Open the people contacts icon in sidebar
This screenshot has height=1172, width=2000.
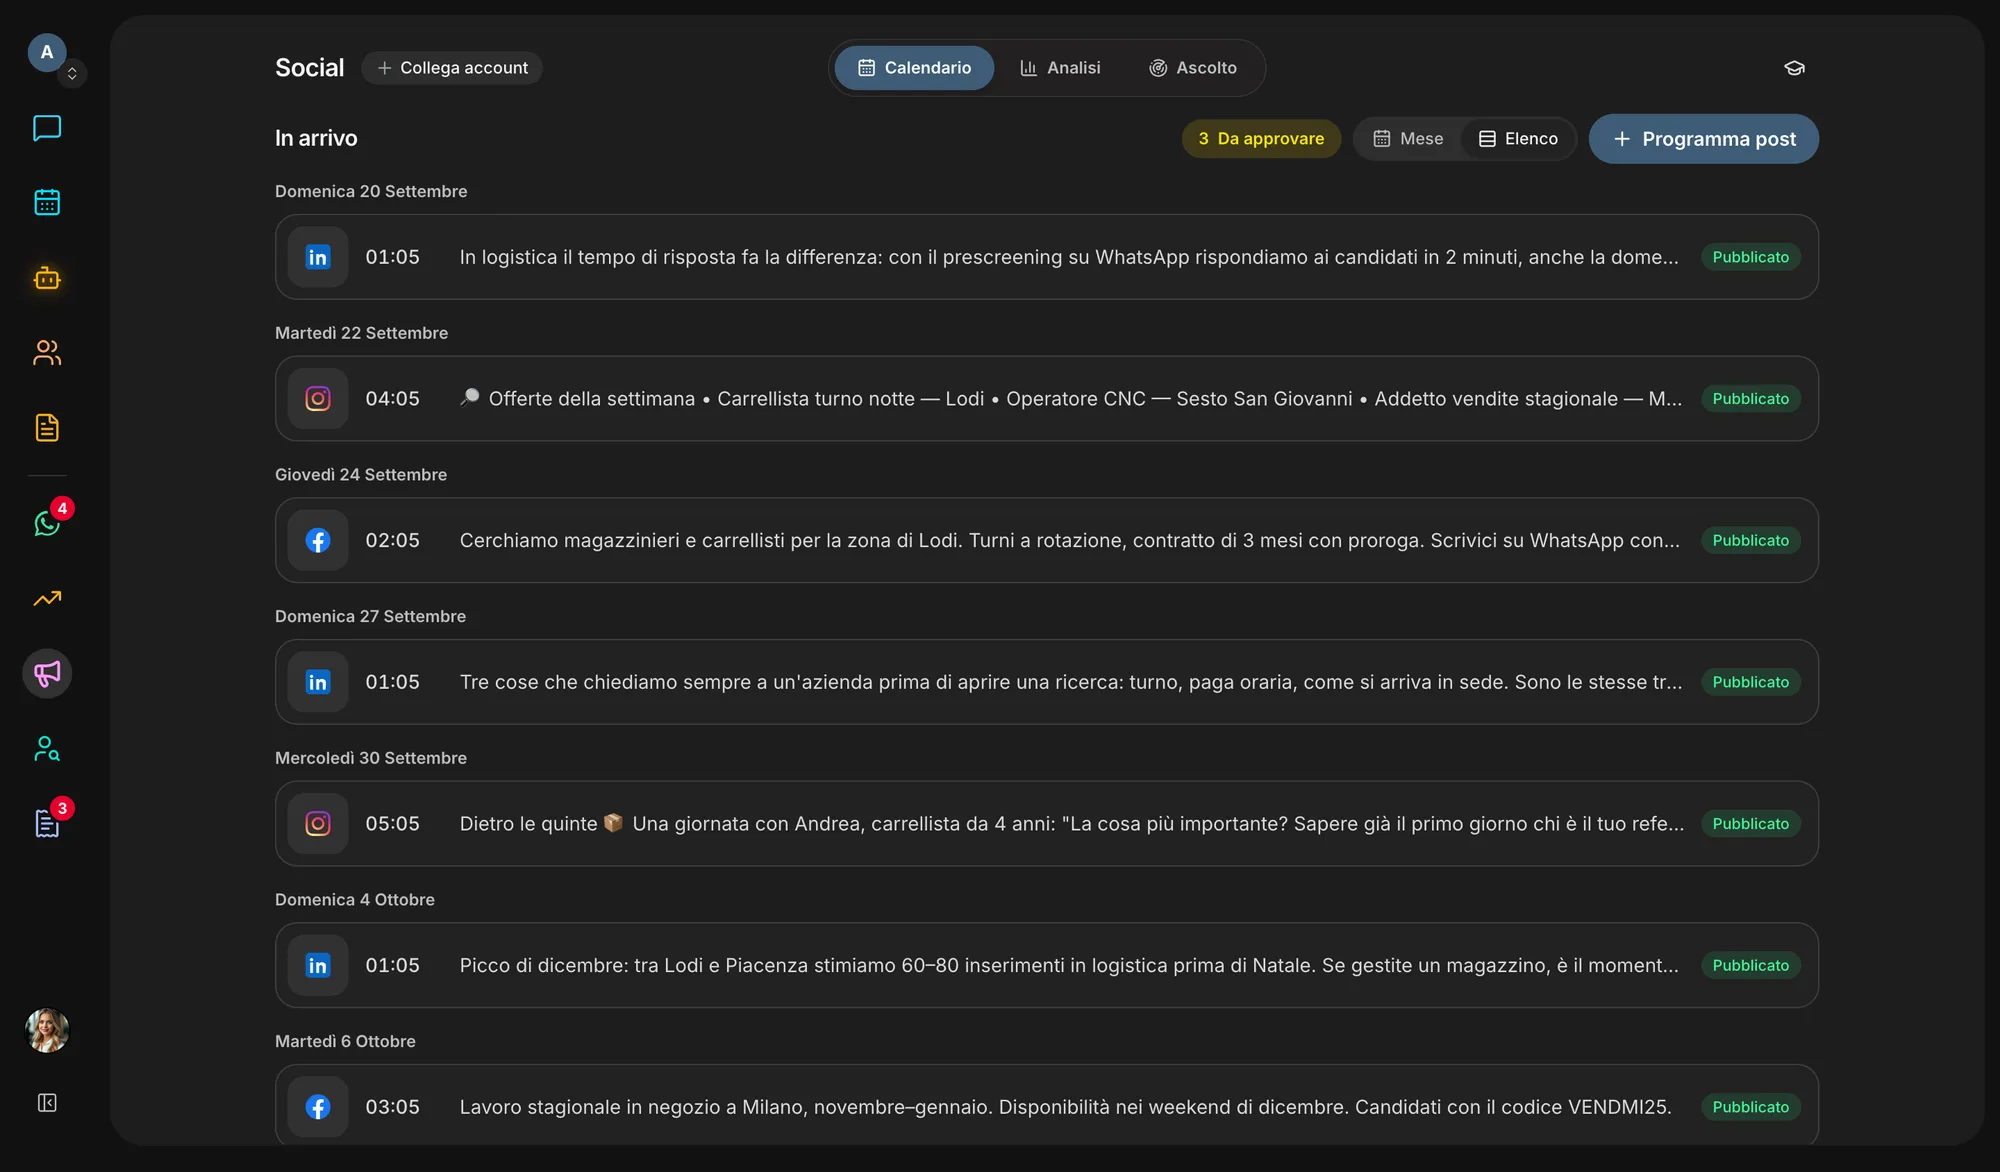47,352
